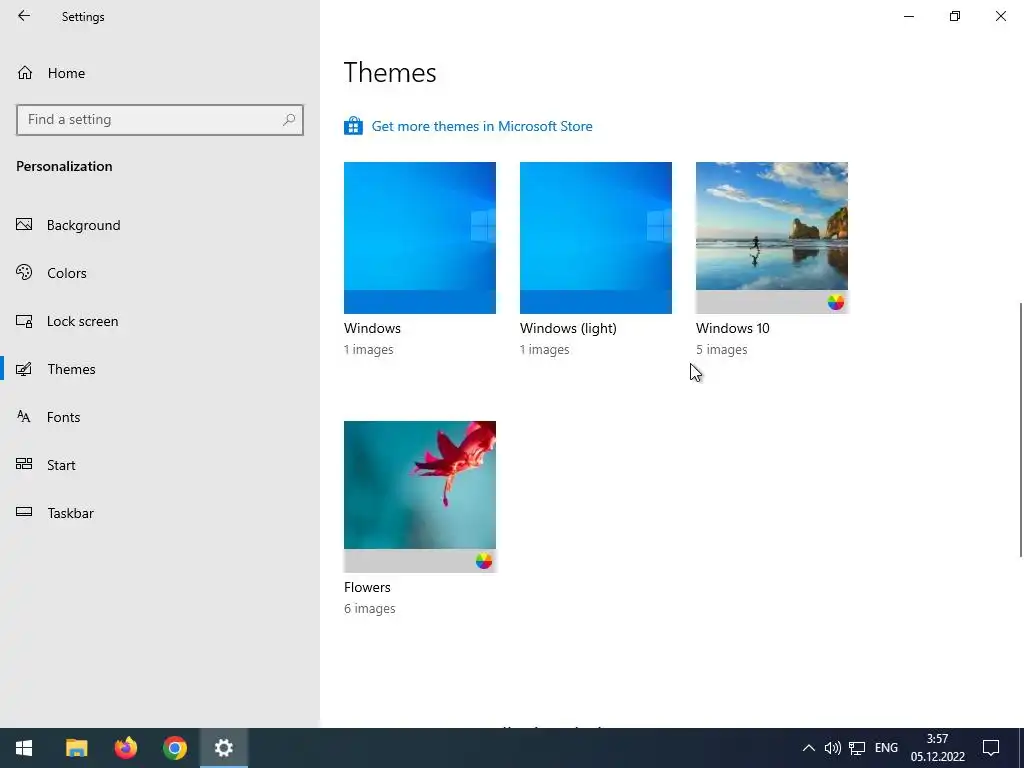Apply the Windows theme thumbnail
Viewport: 1024px width, 768px height.
[x=420, y=238]
